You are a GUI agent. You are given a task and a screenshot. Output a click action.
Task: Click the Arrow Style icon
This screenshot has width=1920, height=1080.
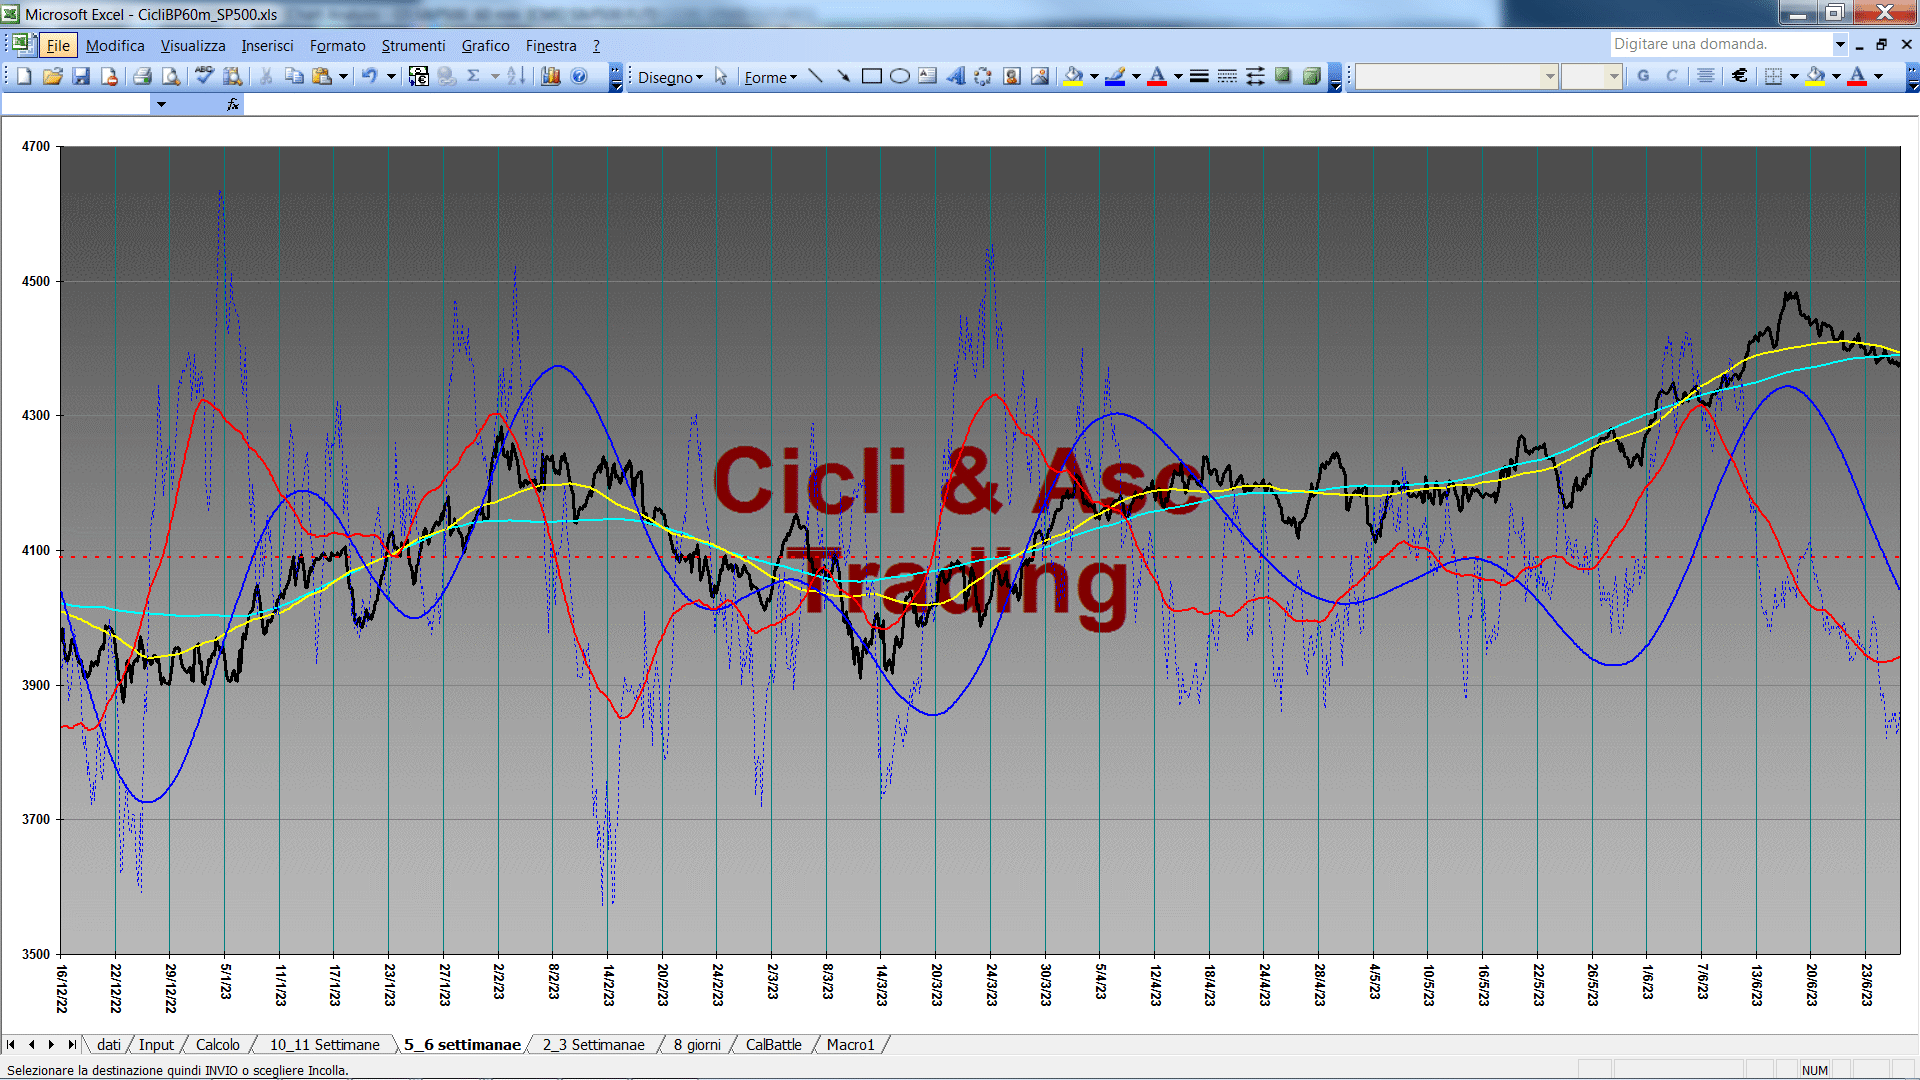coord(1255,76)
